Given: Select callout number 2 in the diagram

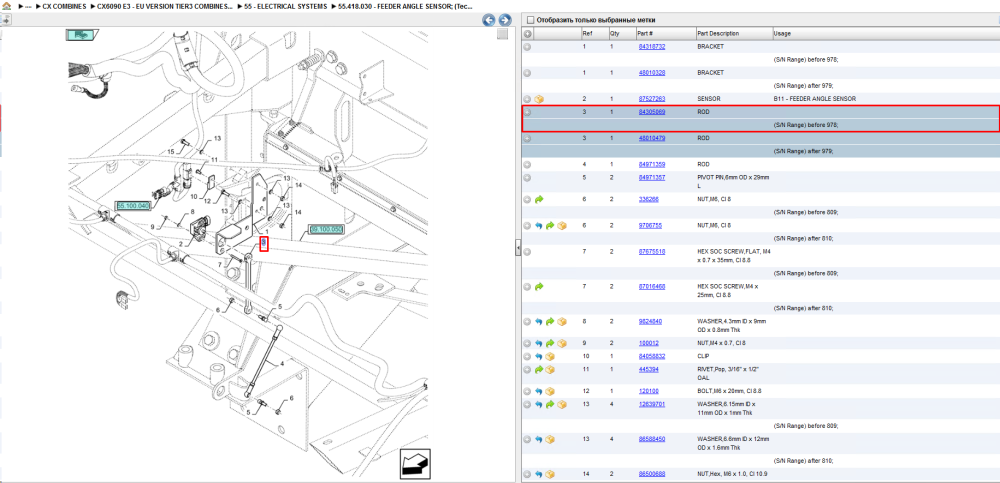Looking at the screenshot, I should pos(181,244).
